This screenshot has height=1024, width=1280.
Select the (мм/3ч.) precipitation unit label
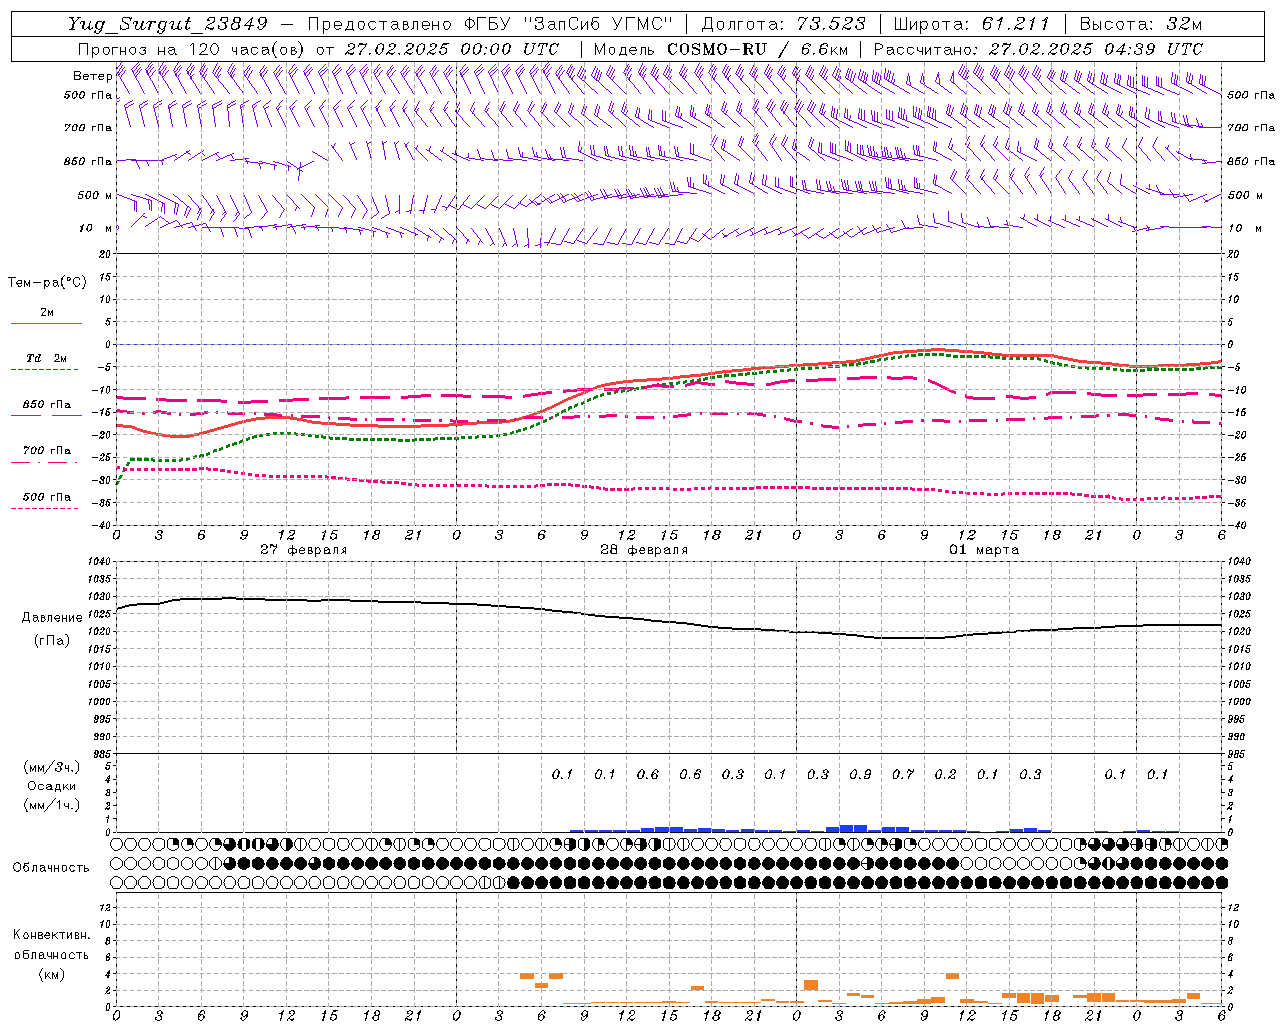pos(52,767)
